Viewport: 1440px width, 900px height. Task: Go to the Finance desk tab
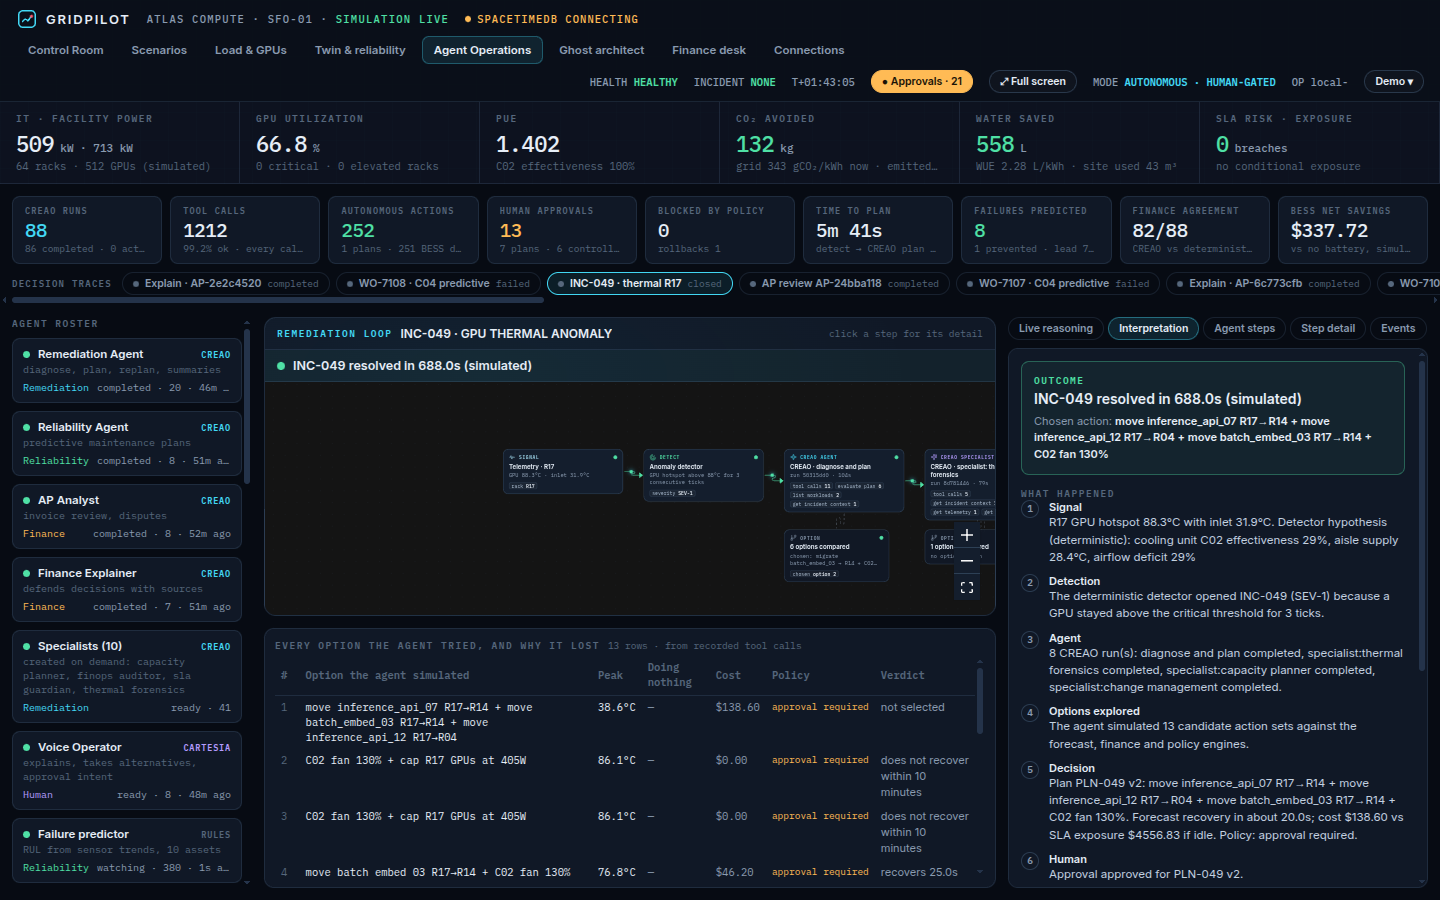709,50
